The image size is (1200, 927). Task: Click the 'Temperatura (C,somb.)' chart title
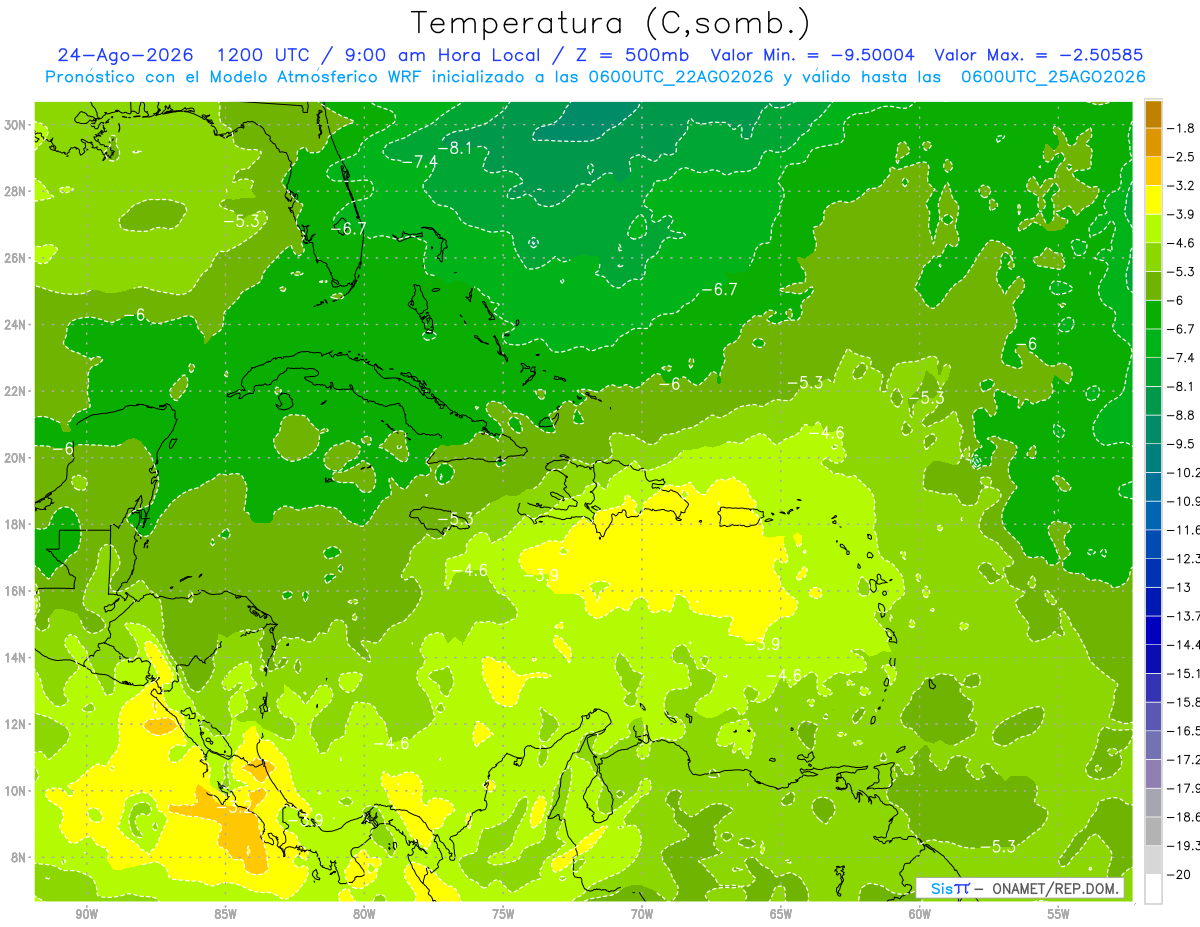tap(611, 22)
